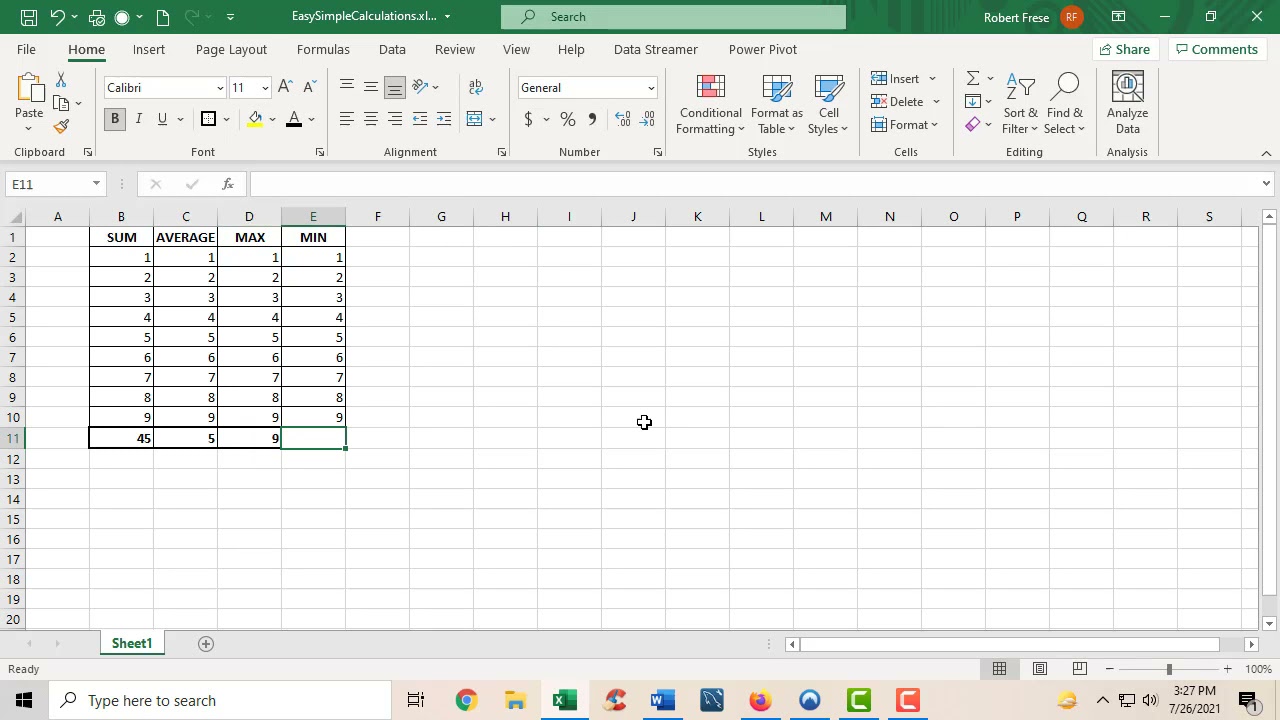
Task: Open the Comments pane button
Action: [x=1217, y=49]
